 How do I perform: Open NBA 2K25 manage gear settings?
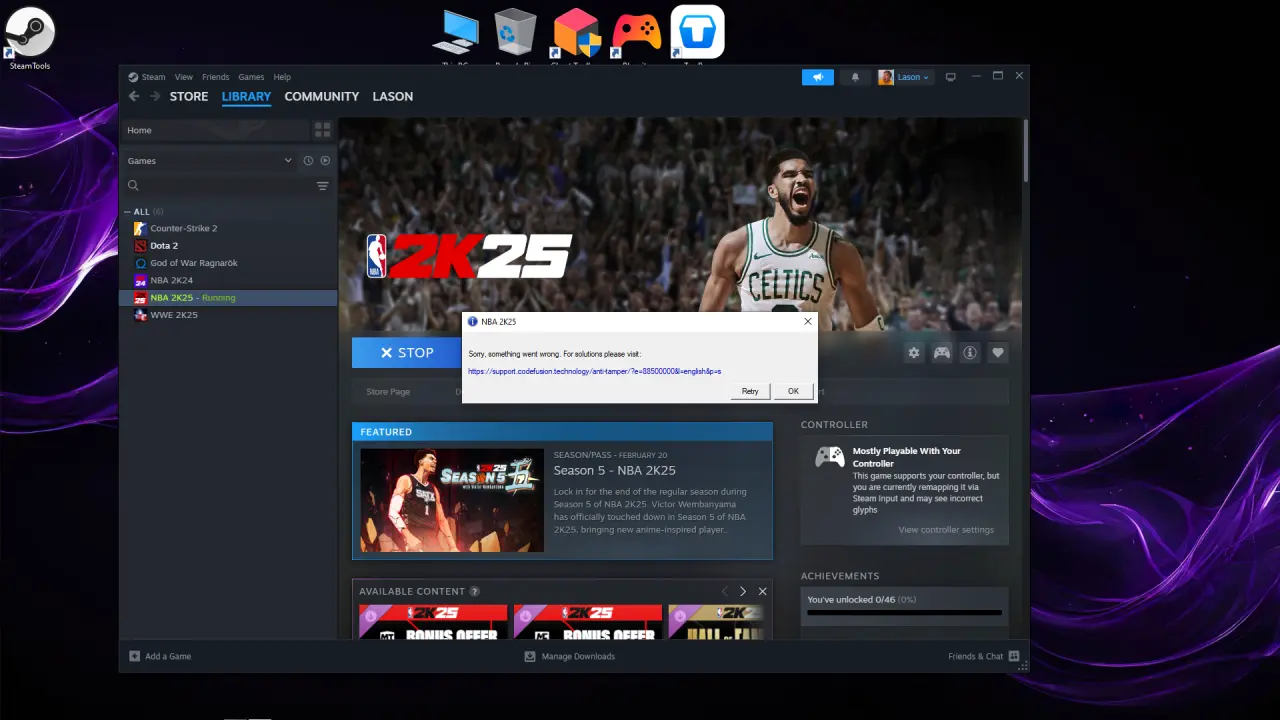(x=913, y=353)
